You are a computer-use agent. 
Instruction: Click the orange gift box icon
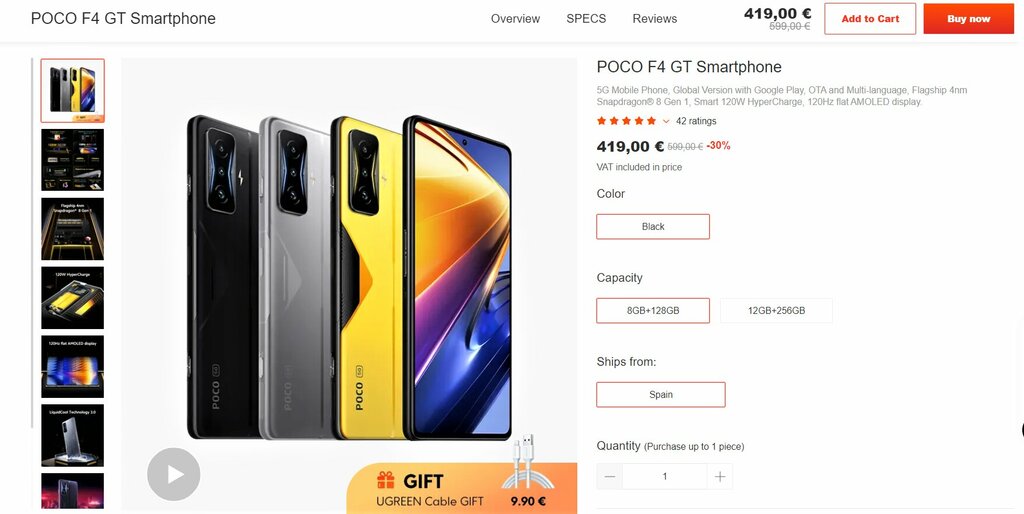click(385, 481)
